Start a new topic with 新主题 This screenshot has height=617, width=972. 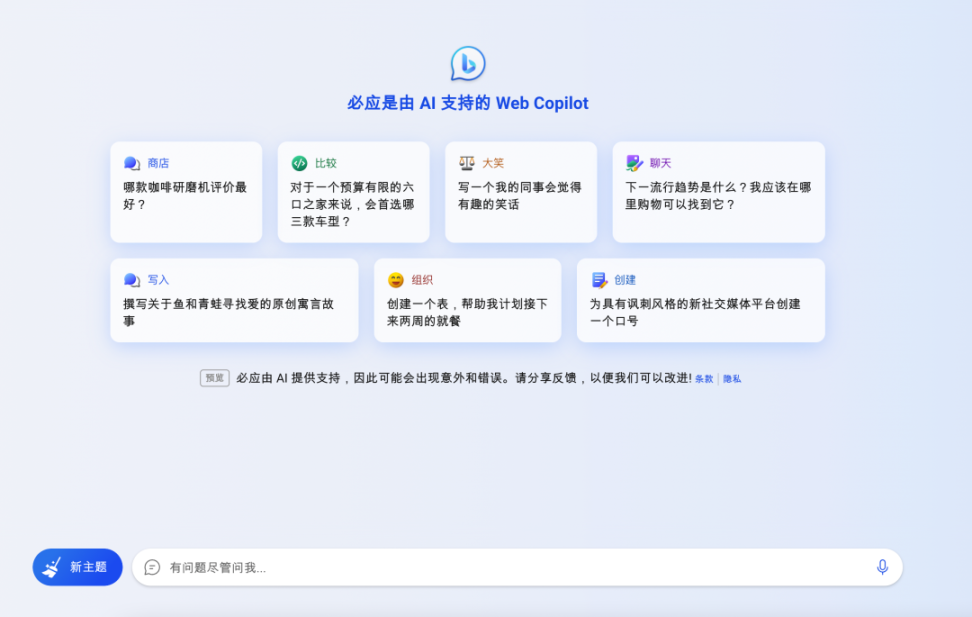77,567
